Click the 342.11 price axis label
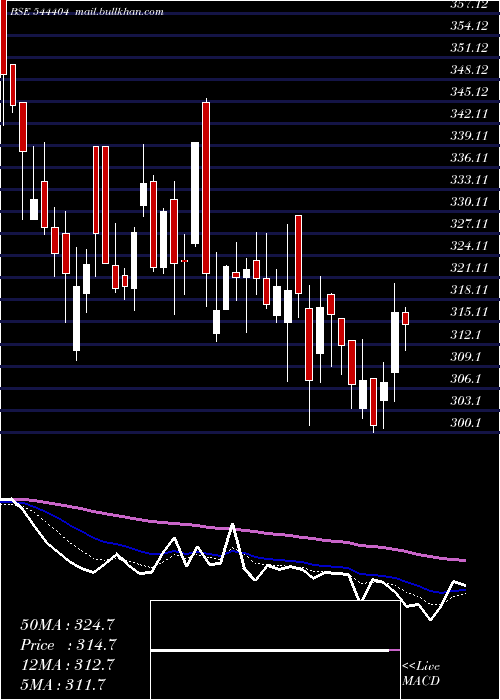 [469, 114]
